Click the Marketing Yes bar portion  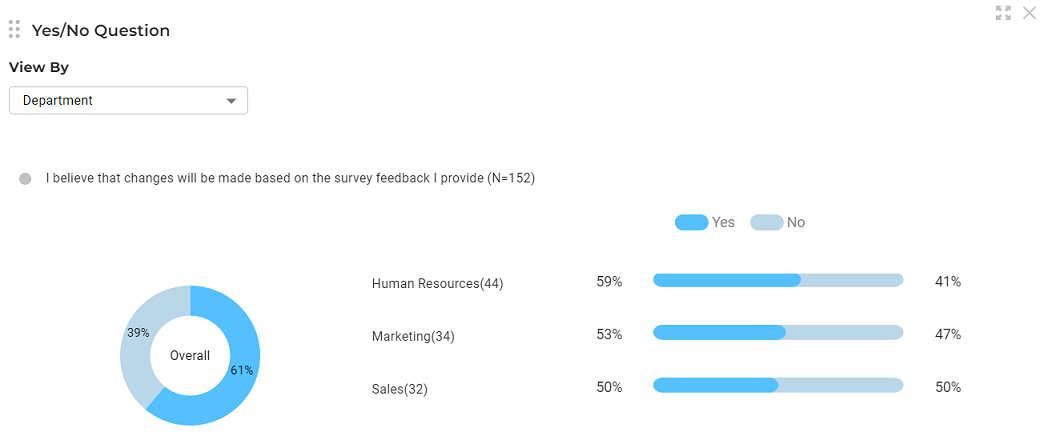pyautogui.click(x=719, y=332)
